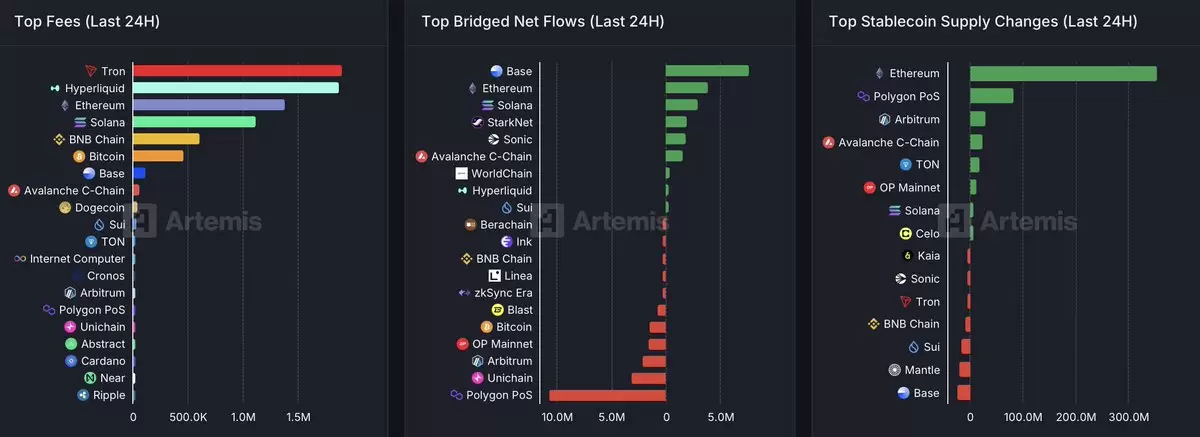The height and width of the screenshot is (437, 1200).
Task: Click the Top Fees (Last 24H) title
Action: pos(87,21)
